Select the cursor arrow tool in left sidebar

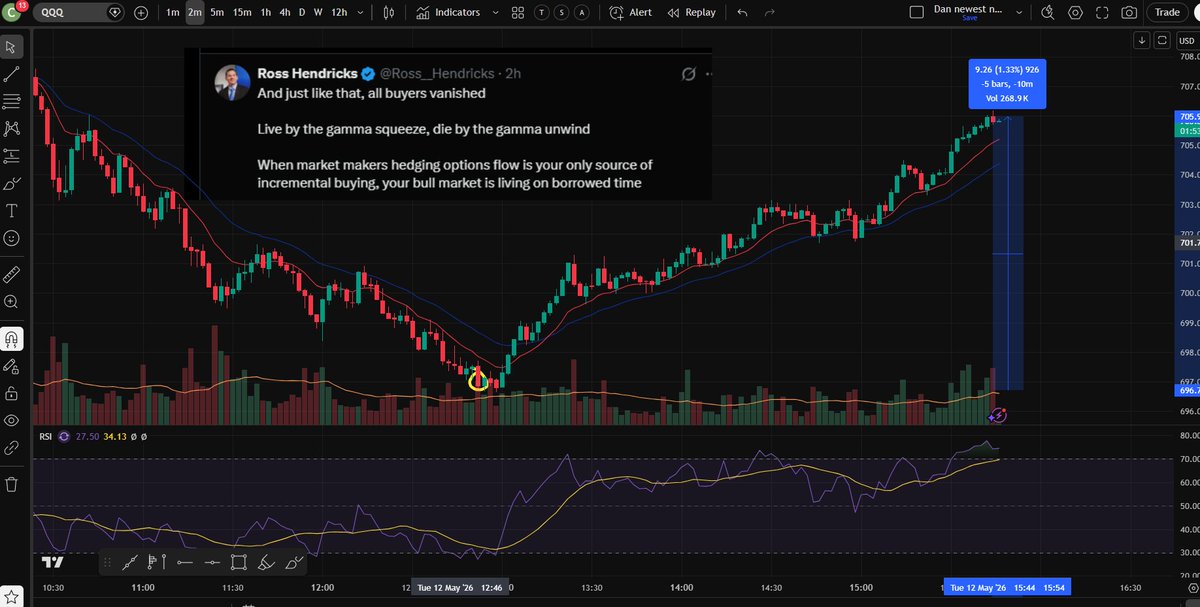click(11, 47)
